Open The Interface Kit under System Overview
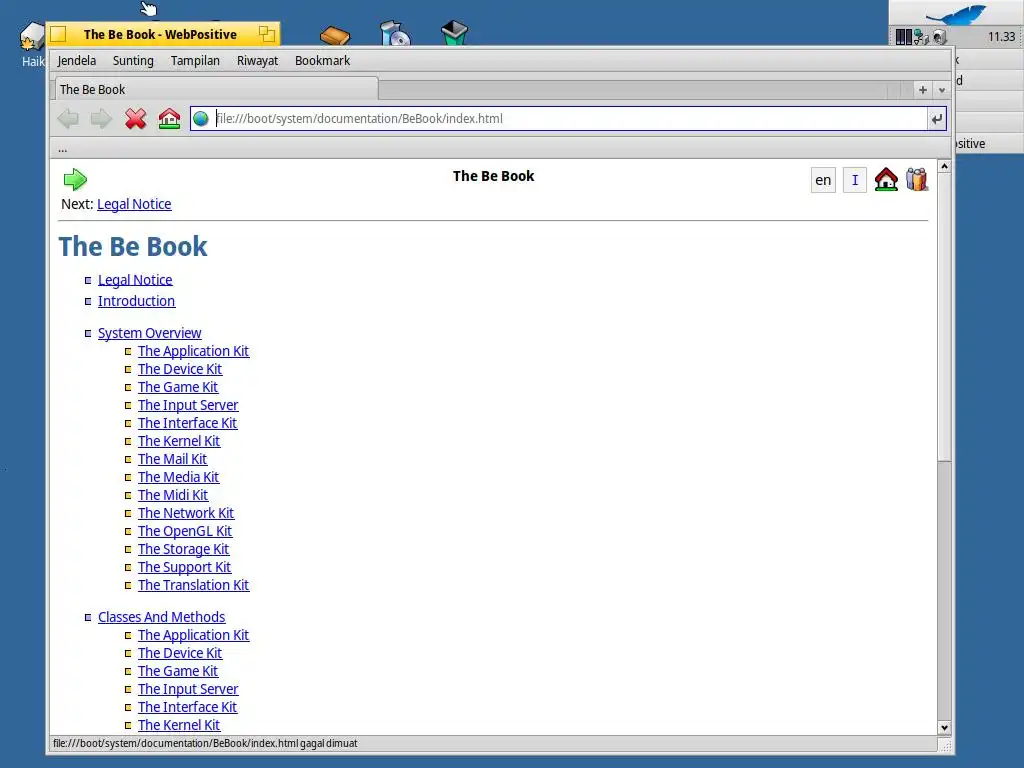The height and width of the screenshot is (768, 1024). [187, 423]
